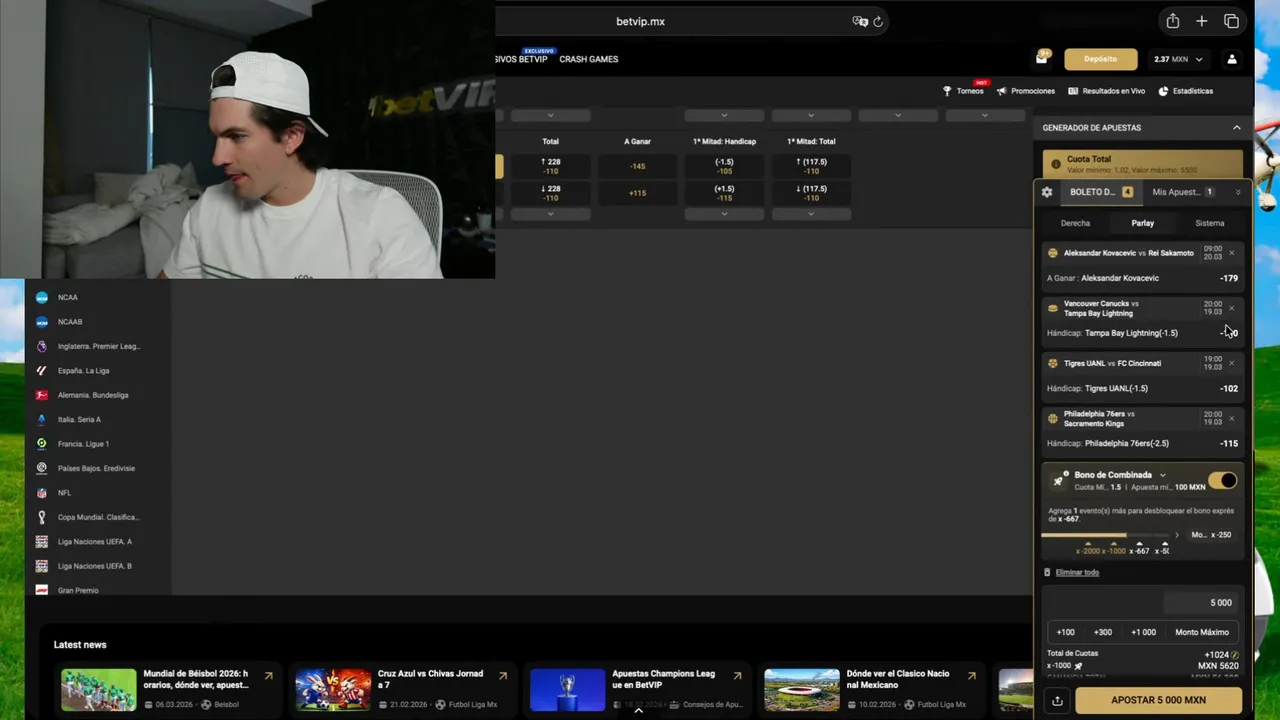The image size is (1280, 720).
Task: Open the bet slip settings gear
Action: tap(1047, 192)
